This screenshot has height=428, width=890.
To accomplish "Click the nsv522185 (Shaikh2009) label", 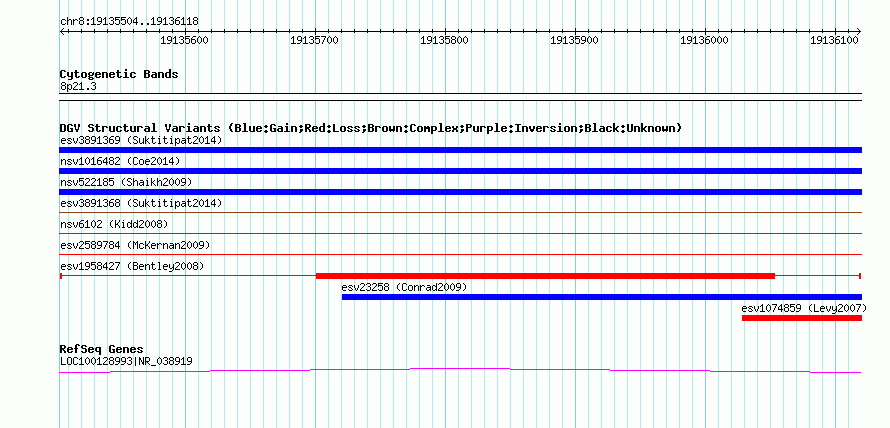I will point(126,182).
